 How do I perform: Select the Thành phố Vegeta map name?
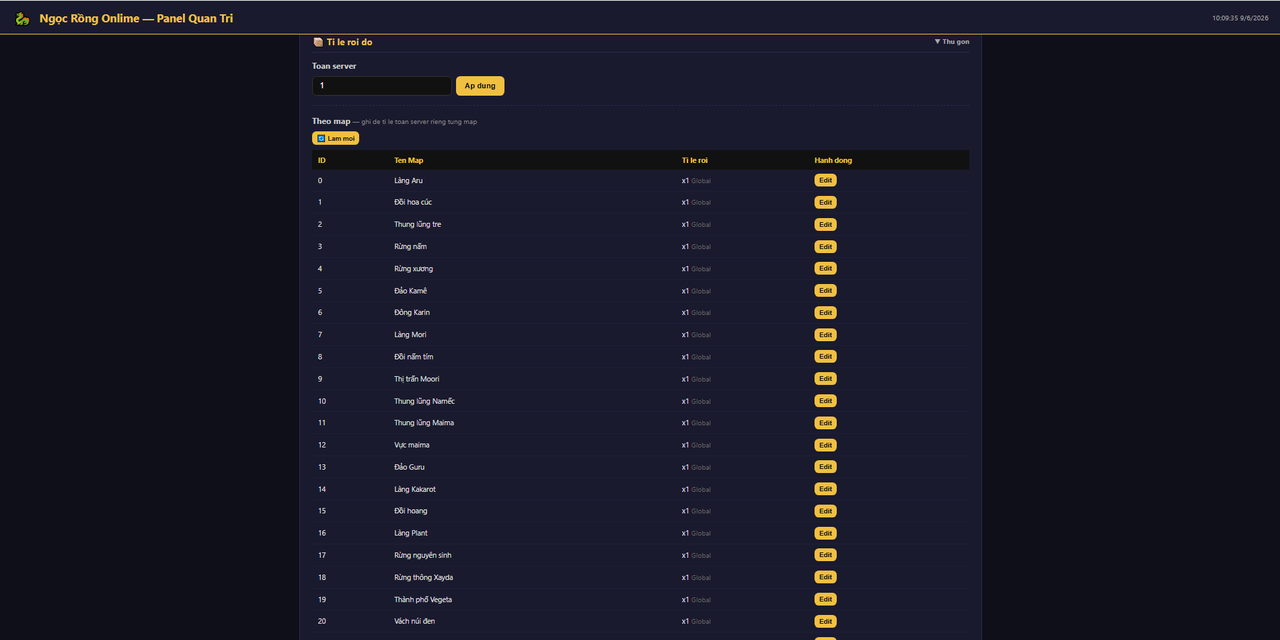(423, 599)
